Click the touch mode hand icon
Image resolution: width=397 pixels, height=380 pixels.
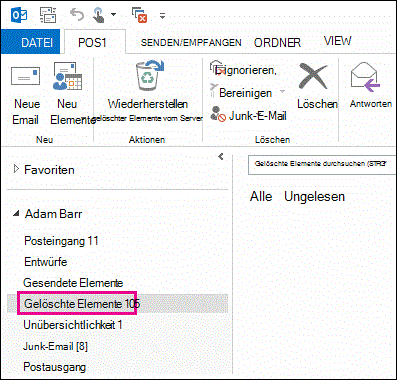coord(99,15)
